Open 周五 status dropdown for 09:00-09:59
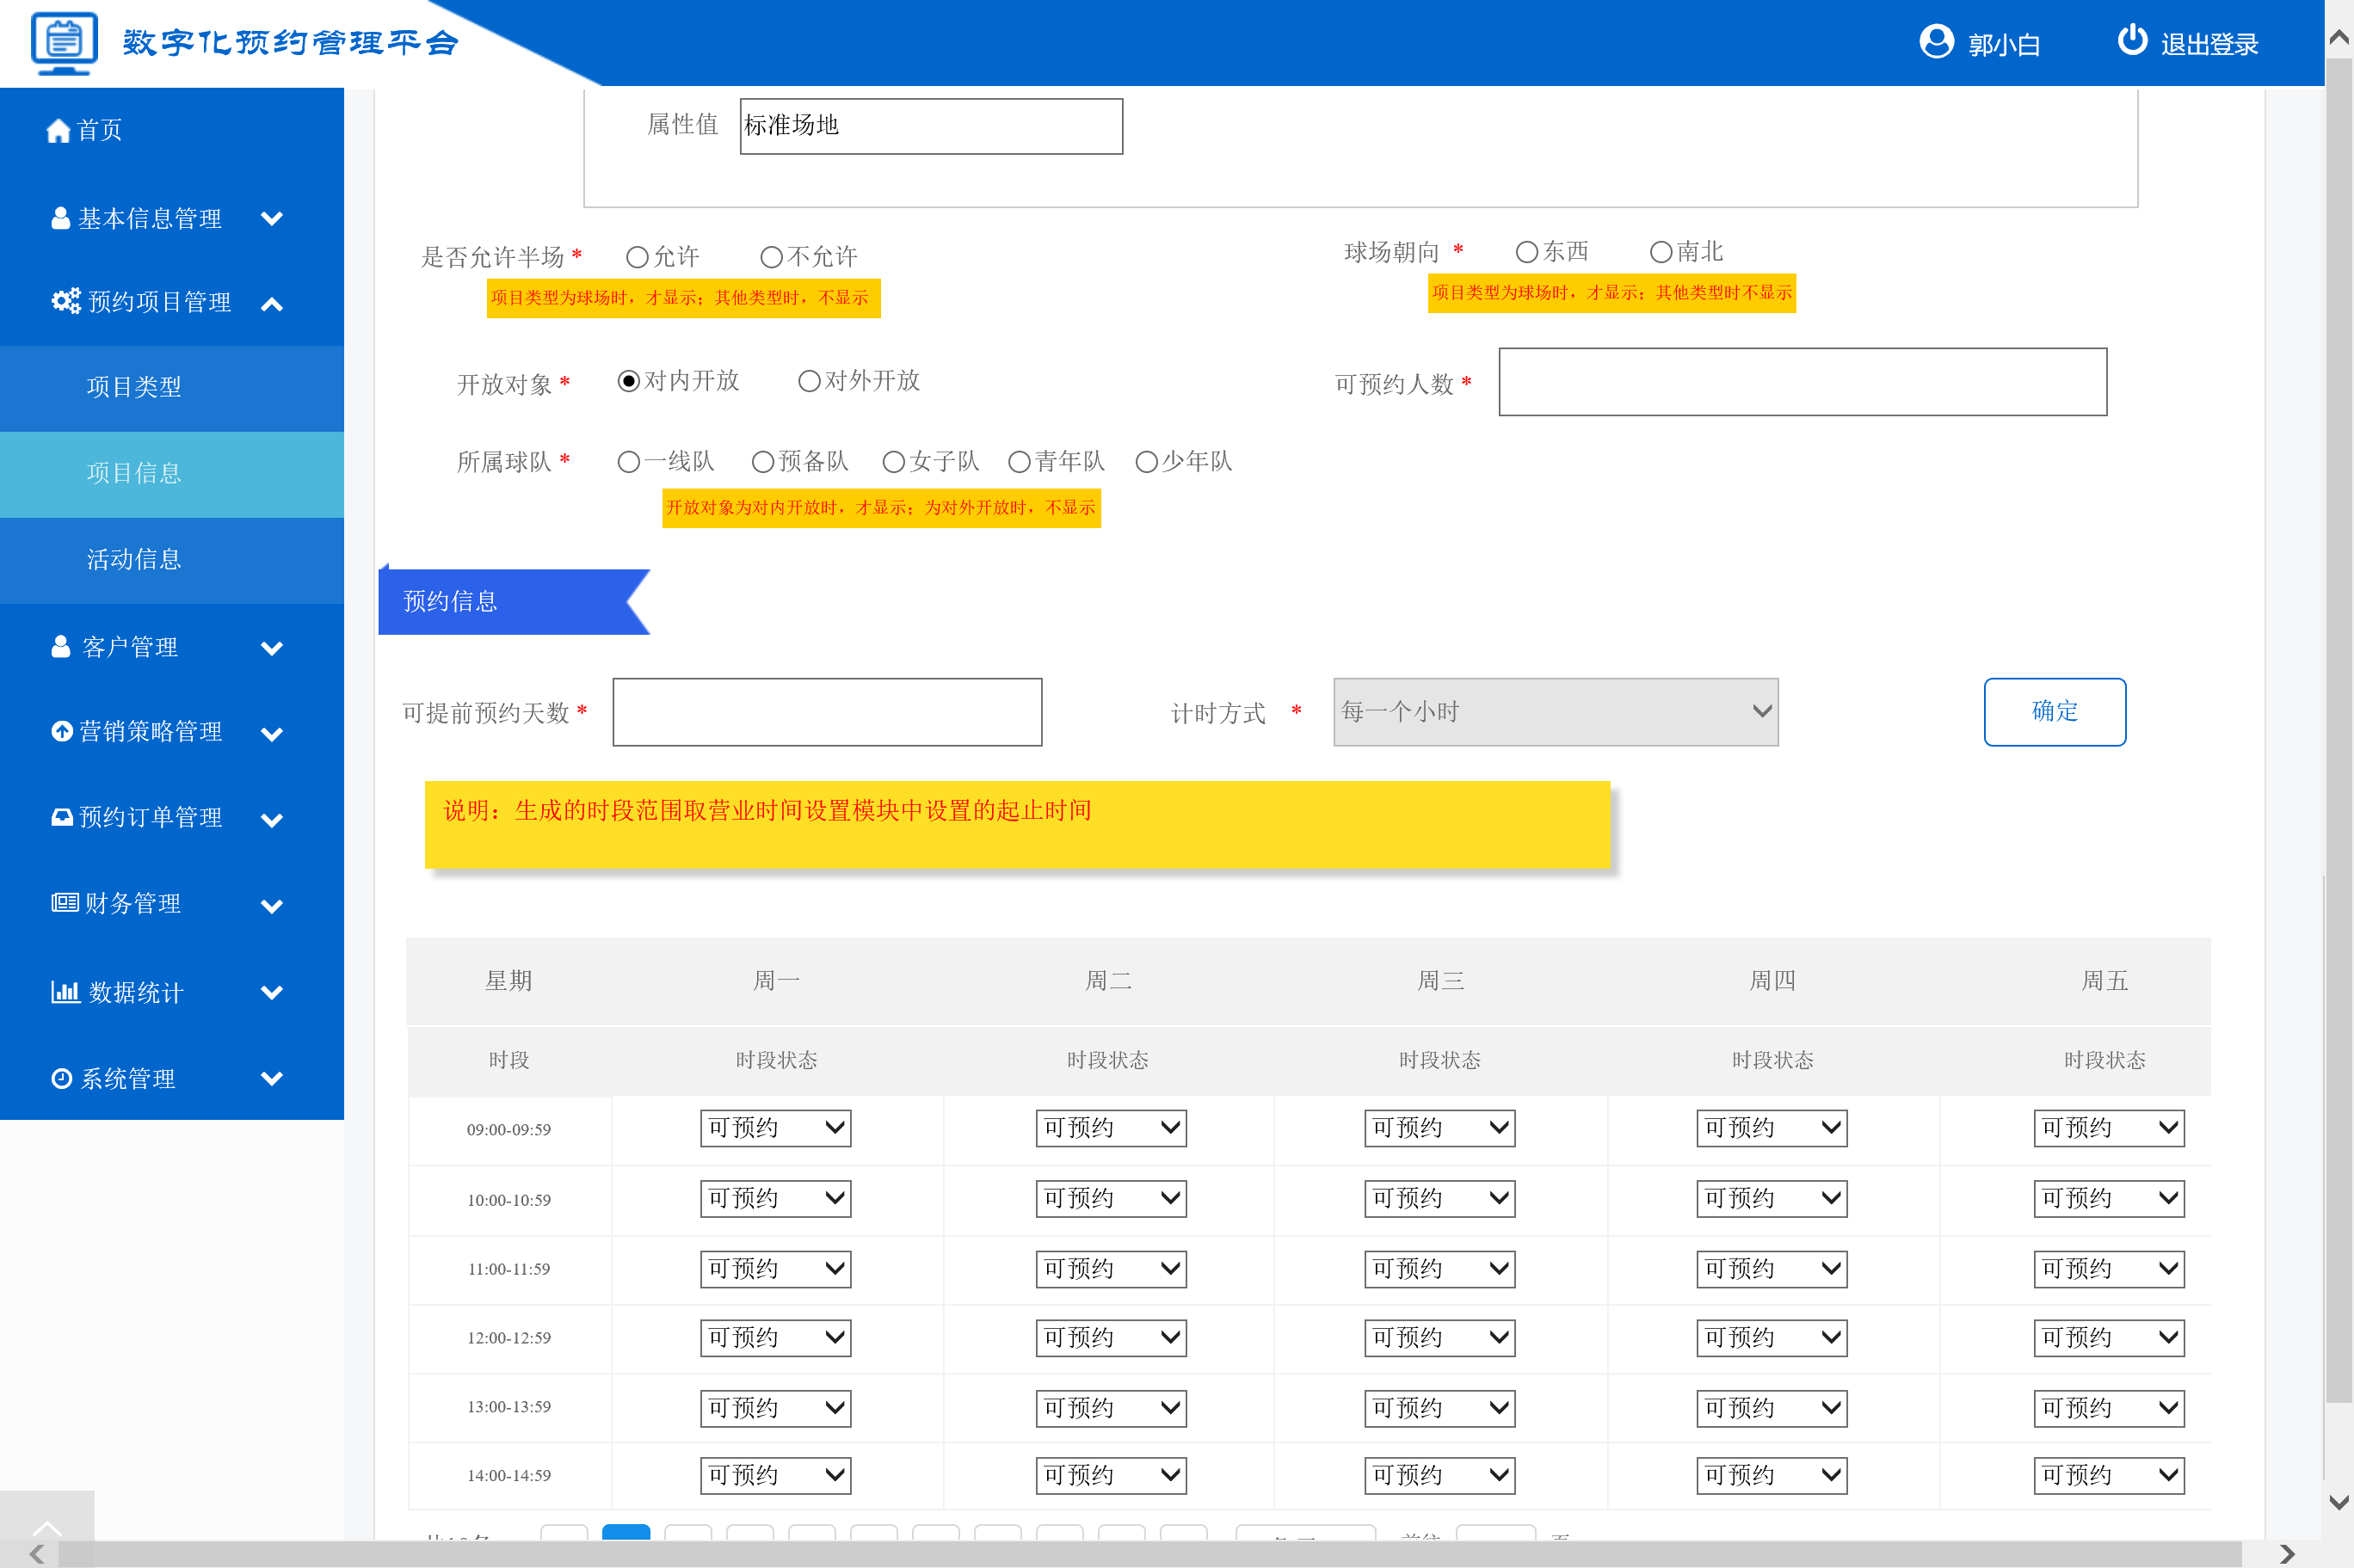2354x1568 pixels. 2109,1128
